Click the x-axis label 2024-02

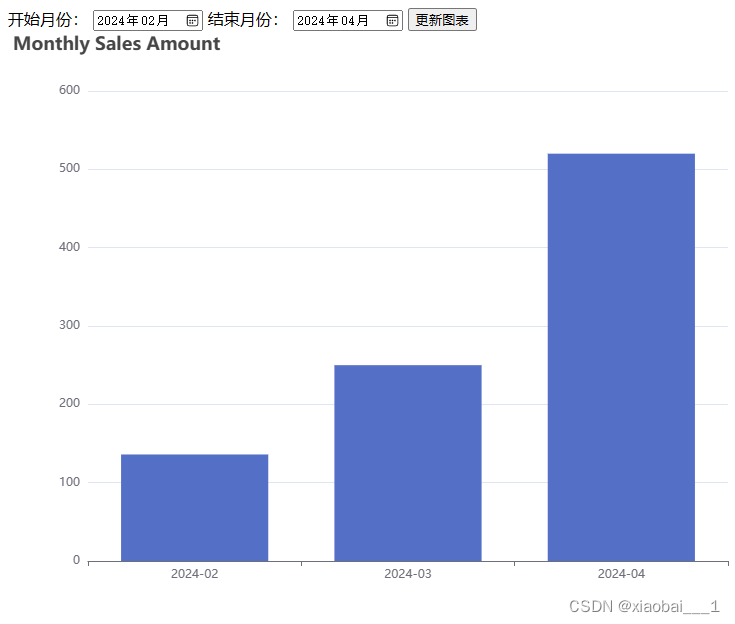coord(195,574)
